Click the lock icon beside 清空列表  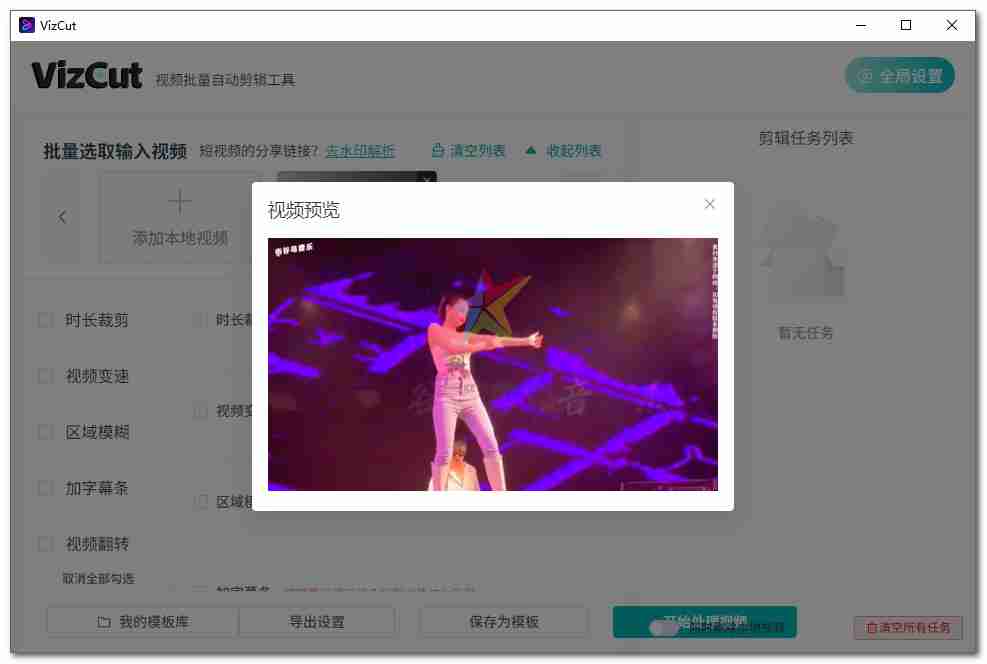click(x=437, y=151)
